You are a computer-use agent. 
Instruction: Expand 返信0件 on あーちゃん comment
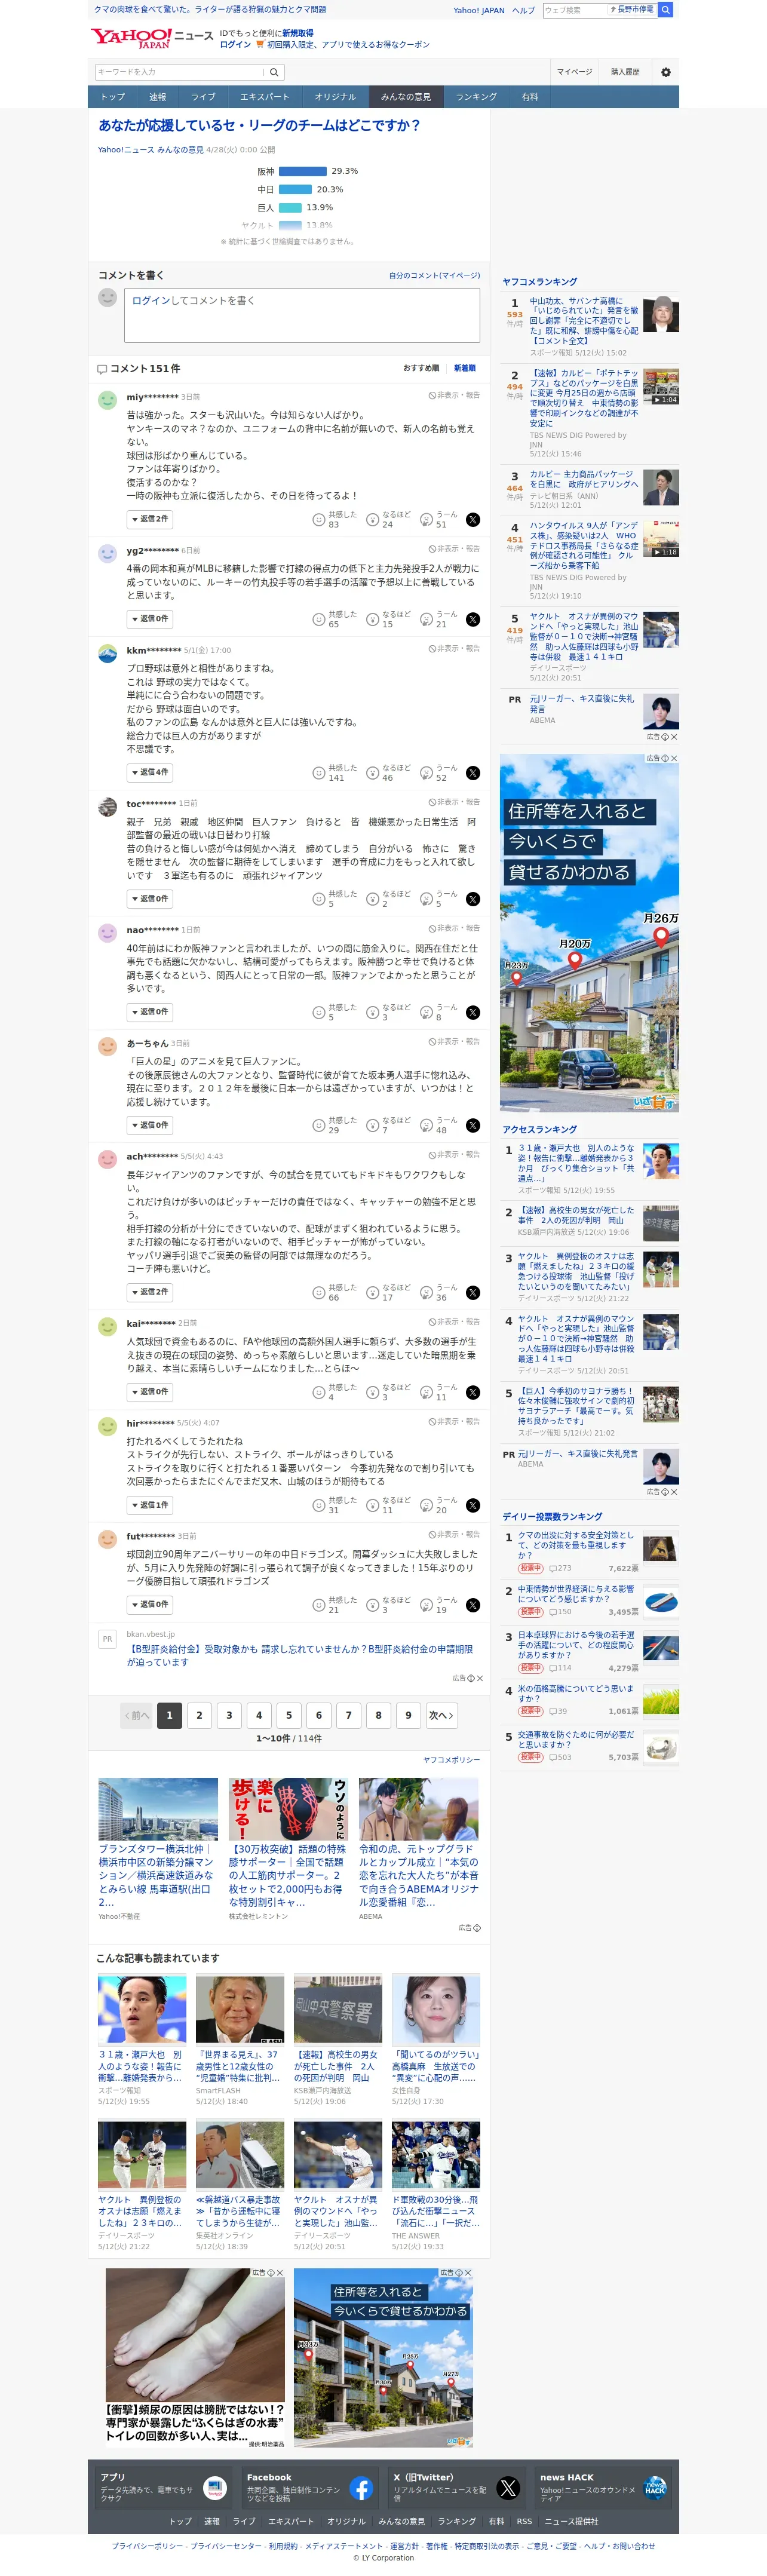[x=150, y=1125]
